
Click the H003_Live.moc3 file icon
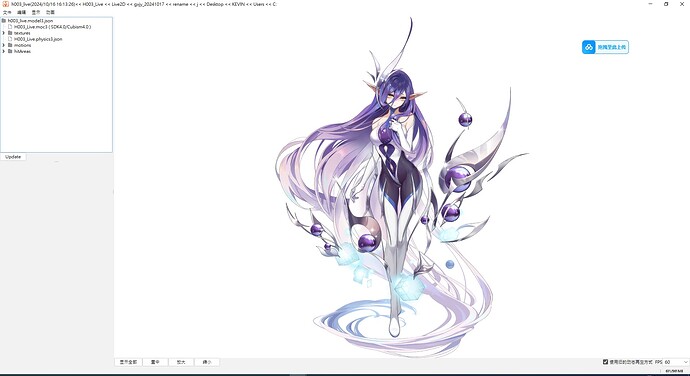tap(10, 27)
